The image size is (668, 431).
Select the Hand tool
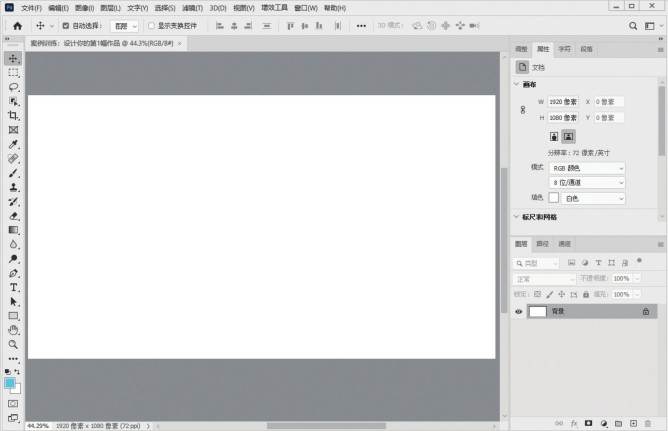pyautogui.click(x=13, y=330)
